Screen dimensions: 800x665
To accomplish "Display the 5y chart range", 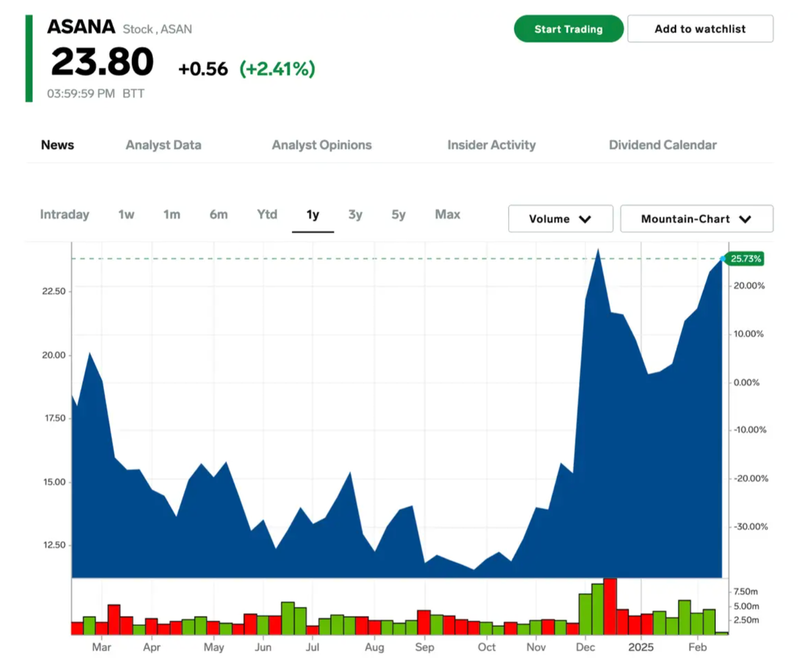I will pos(398,214).
